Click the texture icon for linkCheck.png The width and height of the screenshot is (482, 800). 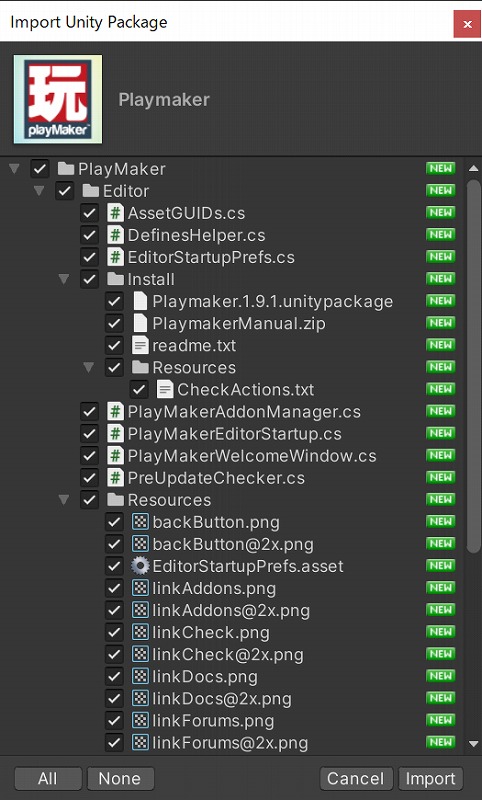pyautogui.click(x=140, y=632)
